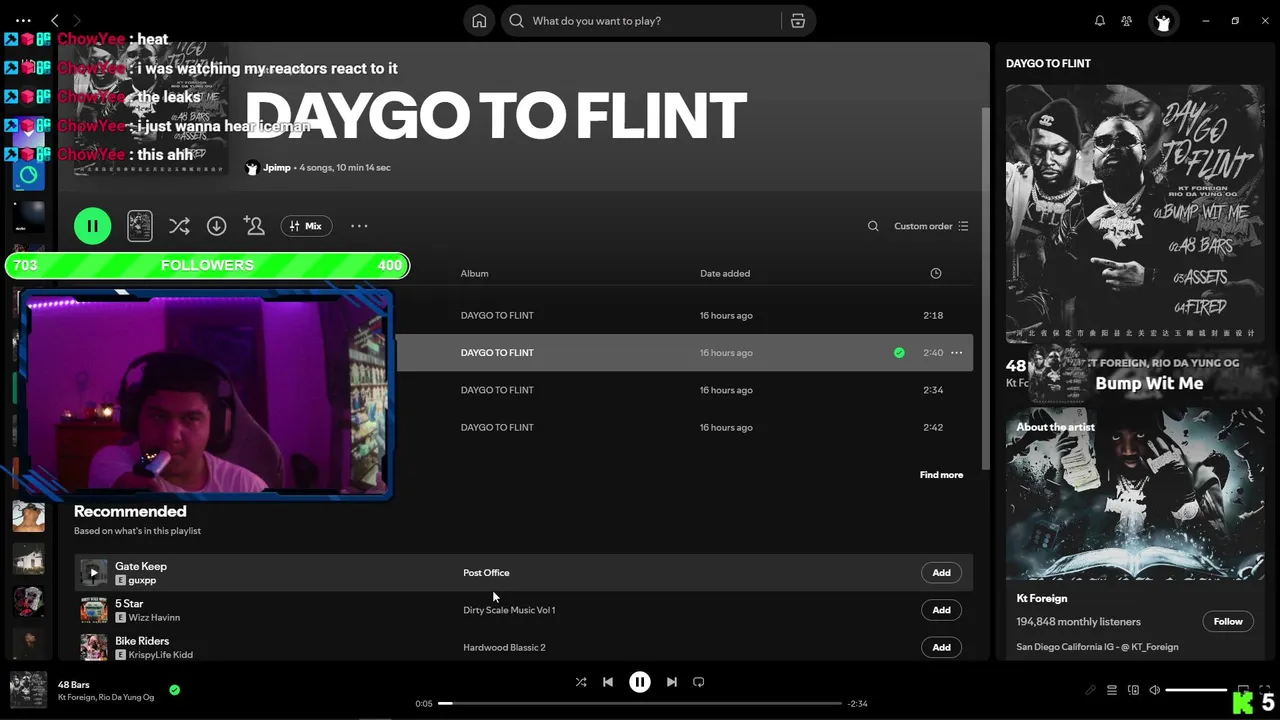Skip to the next track
The height and width of the screenshot is (720, 1280).
point(672,682)
